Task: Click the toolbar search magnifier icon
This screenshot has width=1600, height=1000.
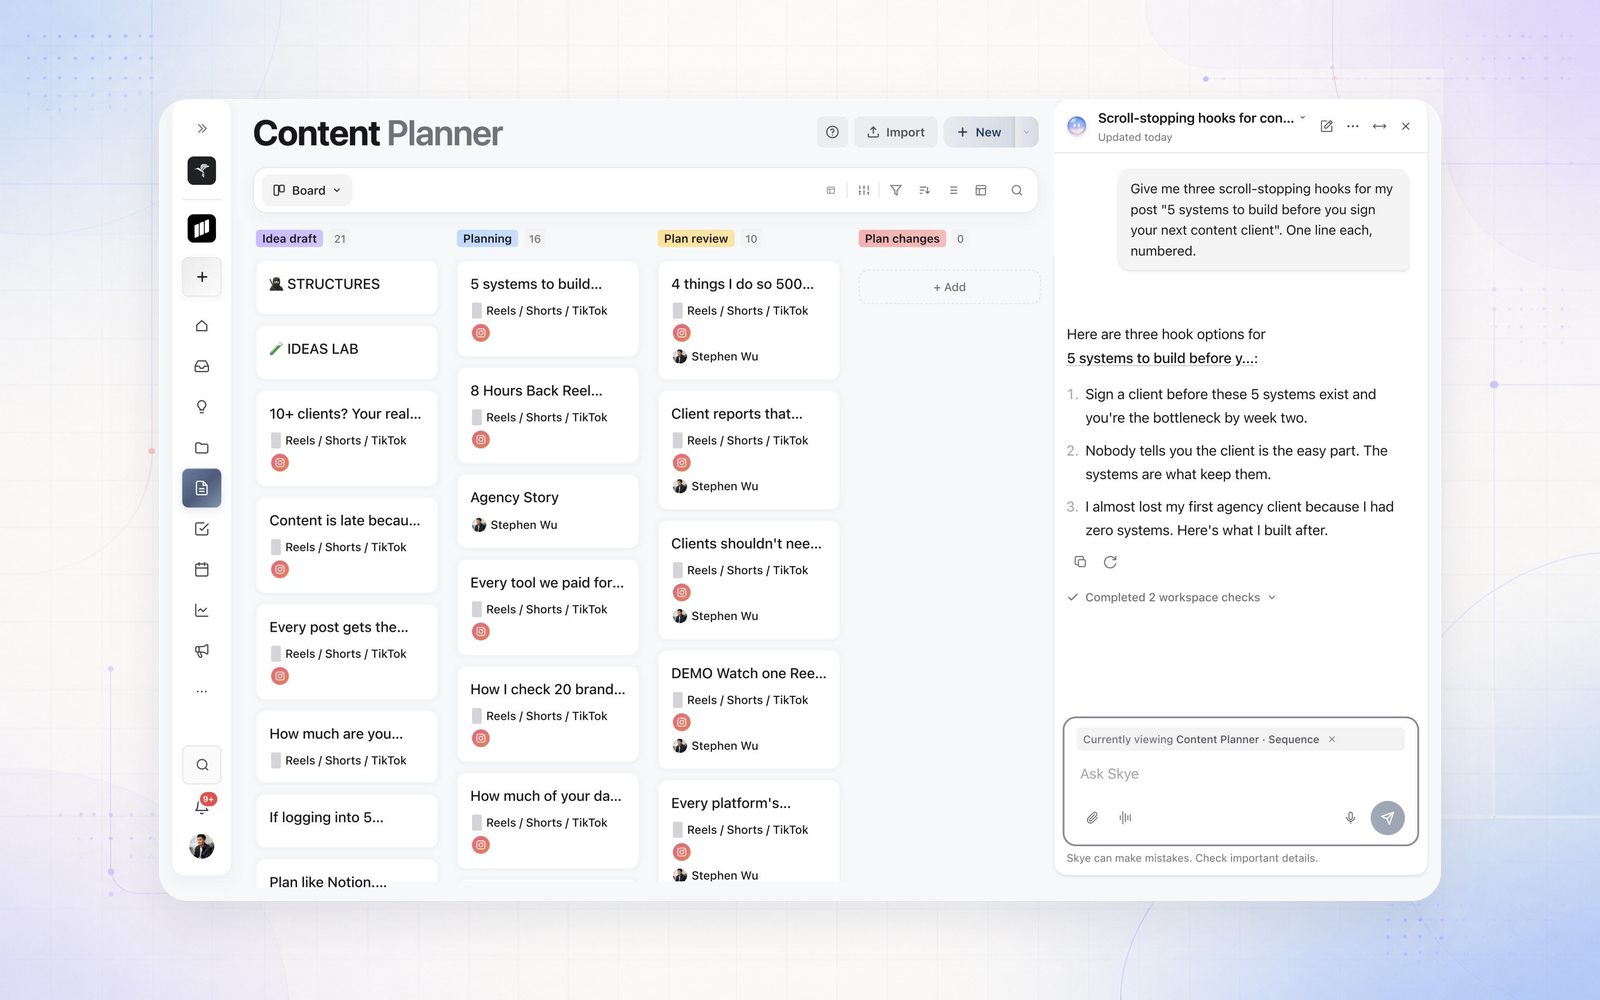Action: click(x=1016, y=190)
